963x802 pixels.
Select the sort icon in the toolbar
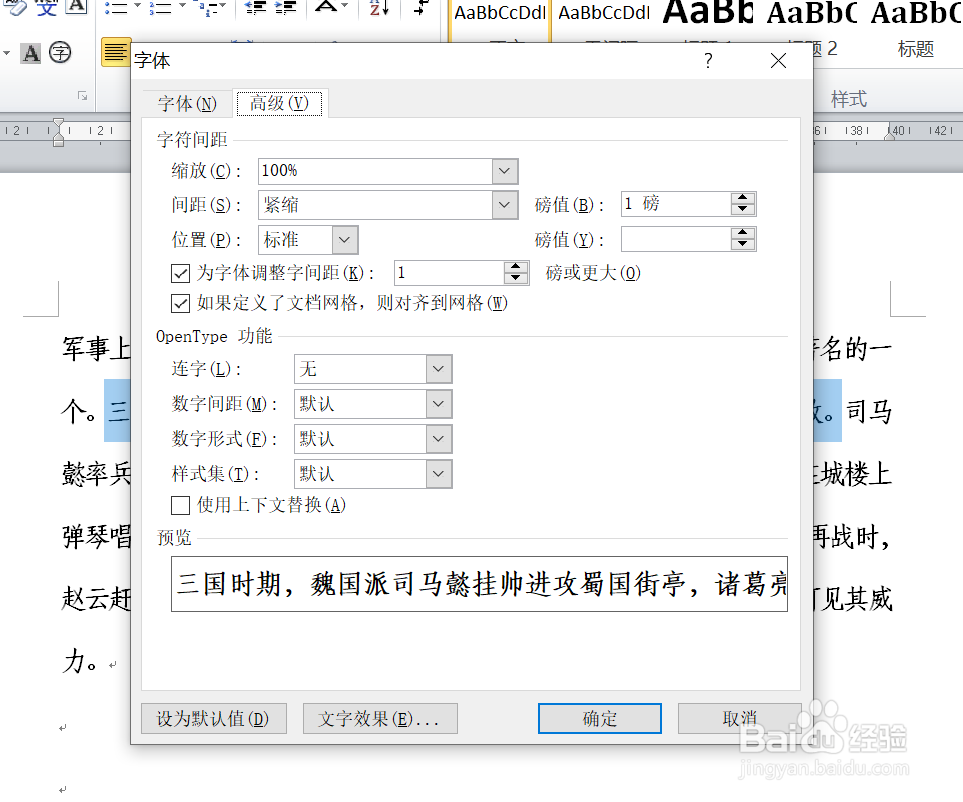click(x=378, y=8)
